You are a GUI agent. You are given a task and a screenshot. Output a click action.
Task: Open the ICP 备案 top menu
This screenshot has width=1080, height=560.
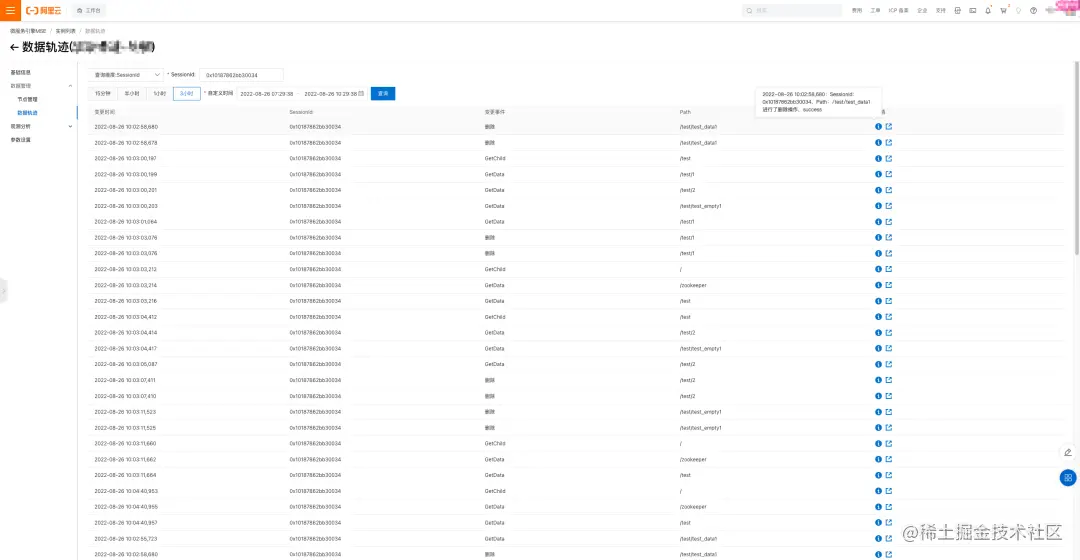point(899,10)
